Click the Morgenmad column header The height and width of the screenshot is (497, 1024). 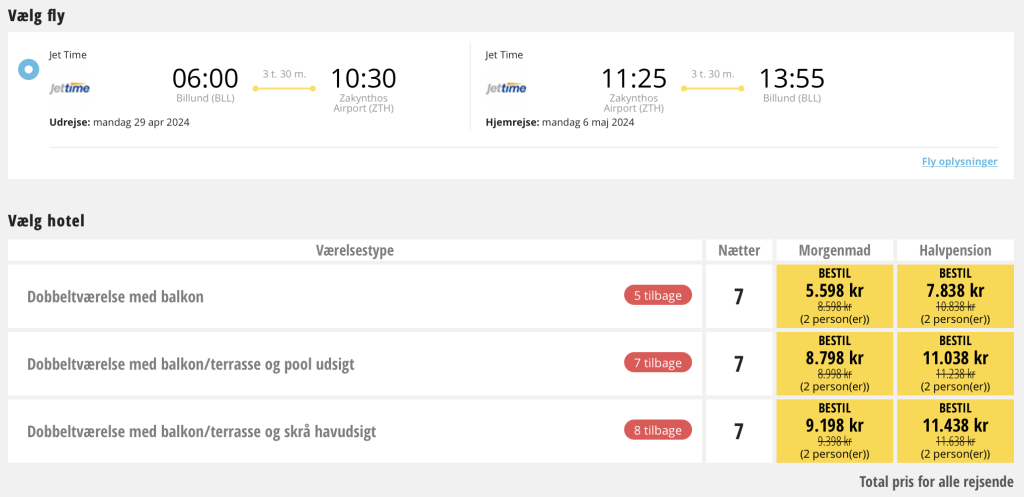pyautogui.click(x=835, y=250)
